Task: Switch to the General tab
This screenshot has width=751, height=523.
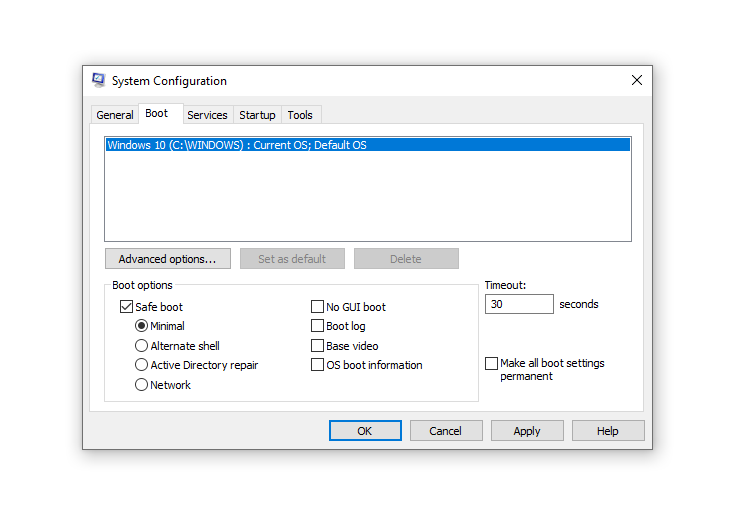Action: click(x=115, y=115)
